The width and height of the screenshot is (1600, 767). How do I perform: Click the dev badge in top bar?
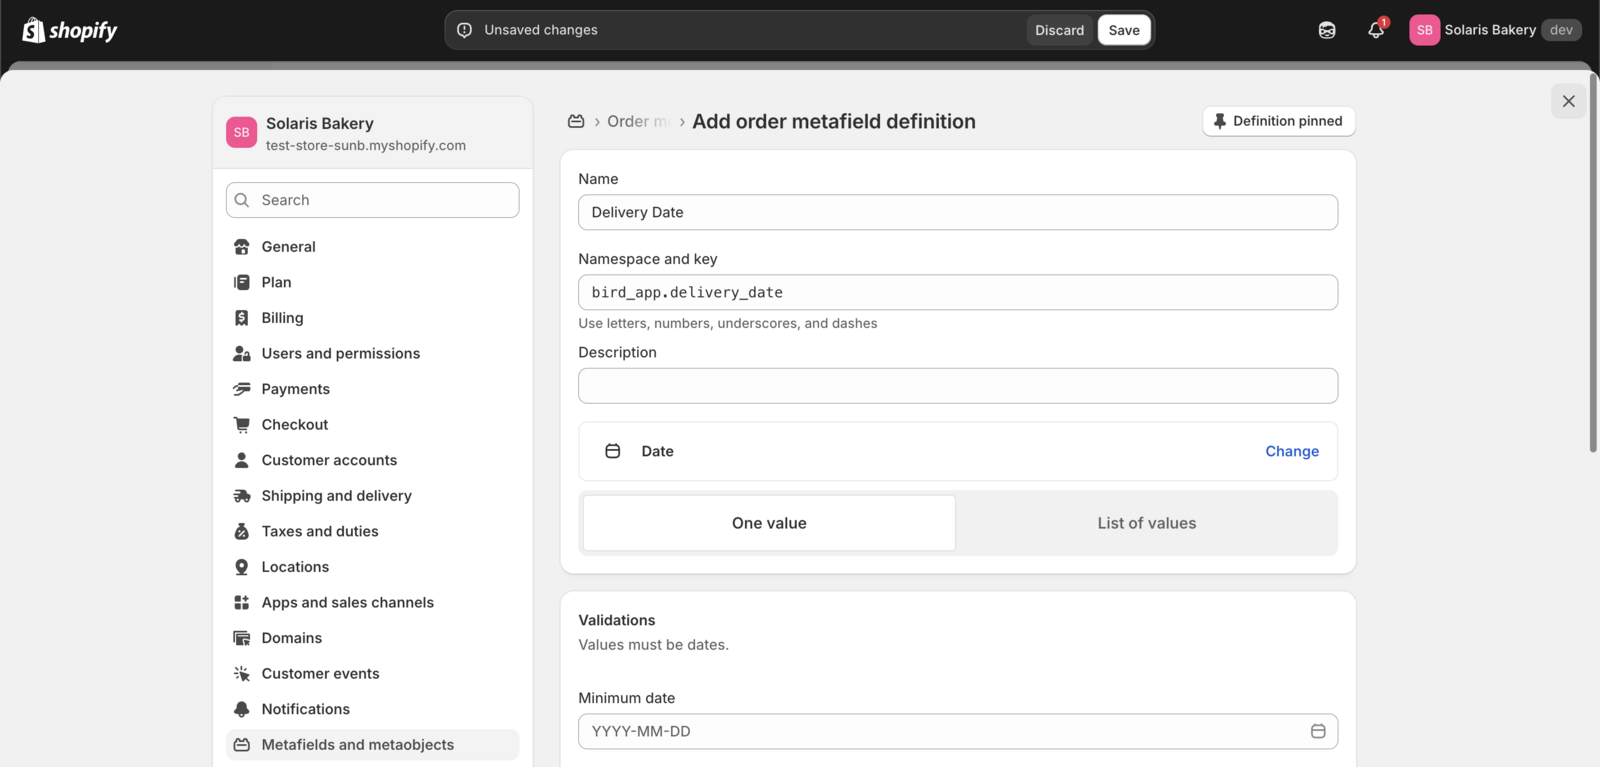(1561, 30)
